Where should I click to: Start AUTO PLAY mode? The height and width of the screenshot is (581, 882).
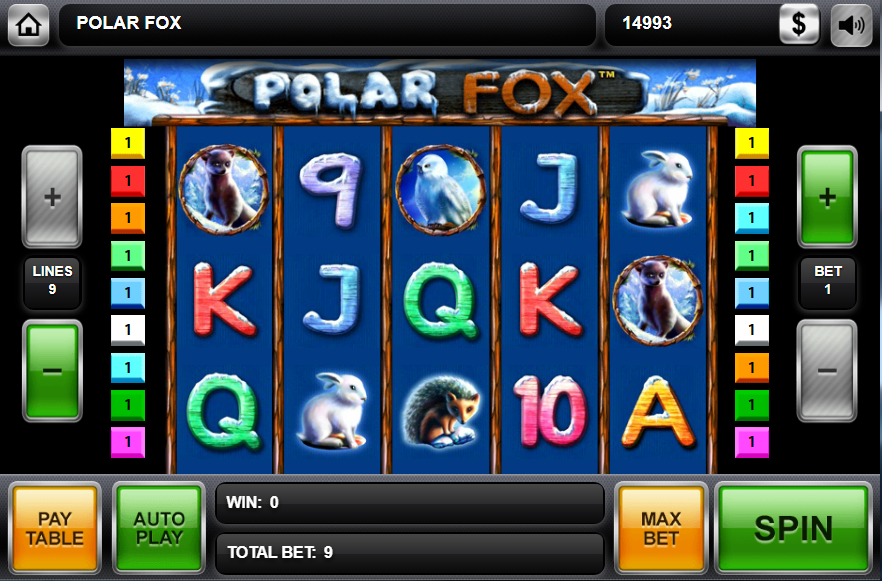[x=159, y=528]
